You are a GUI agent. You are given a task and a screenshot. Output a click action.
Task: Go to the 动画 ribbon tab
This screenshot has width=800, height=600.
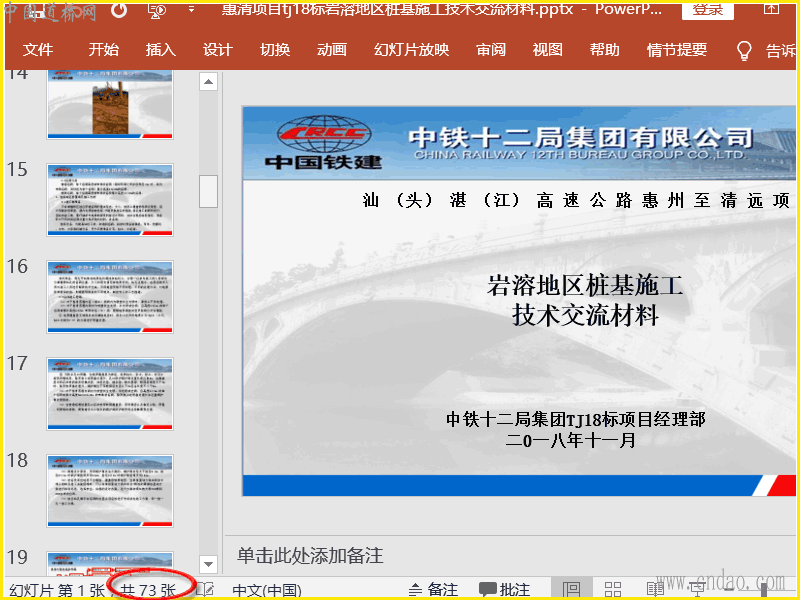pos(332,50)
